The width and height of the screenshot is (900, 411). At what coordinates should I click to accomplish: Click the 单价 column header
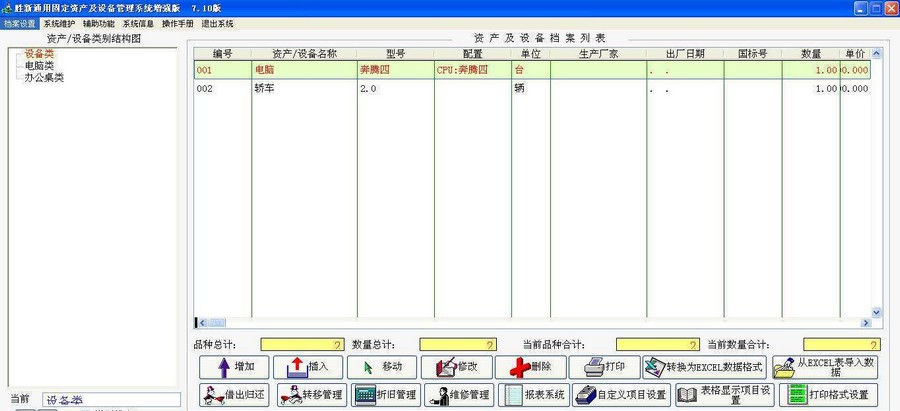coord(855,54)
